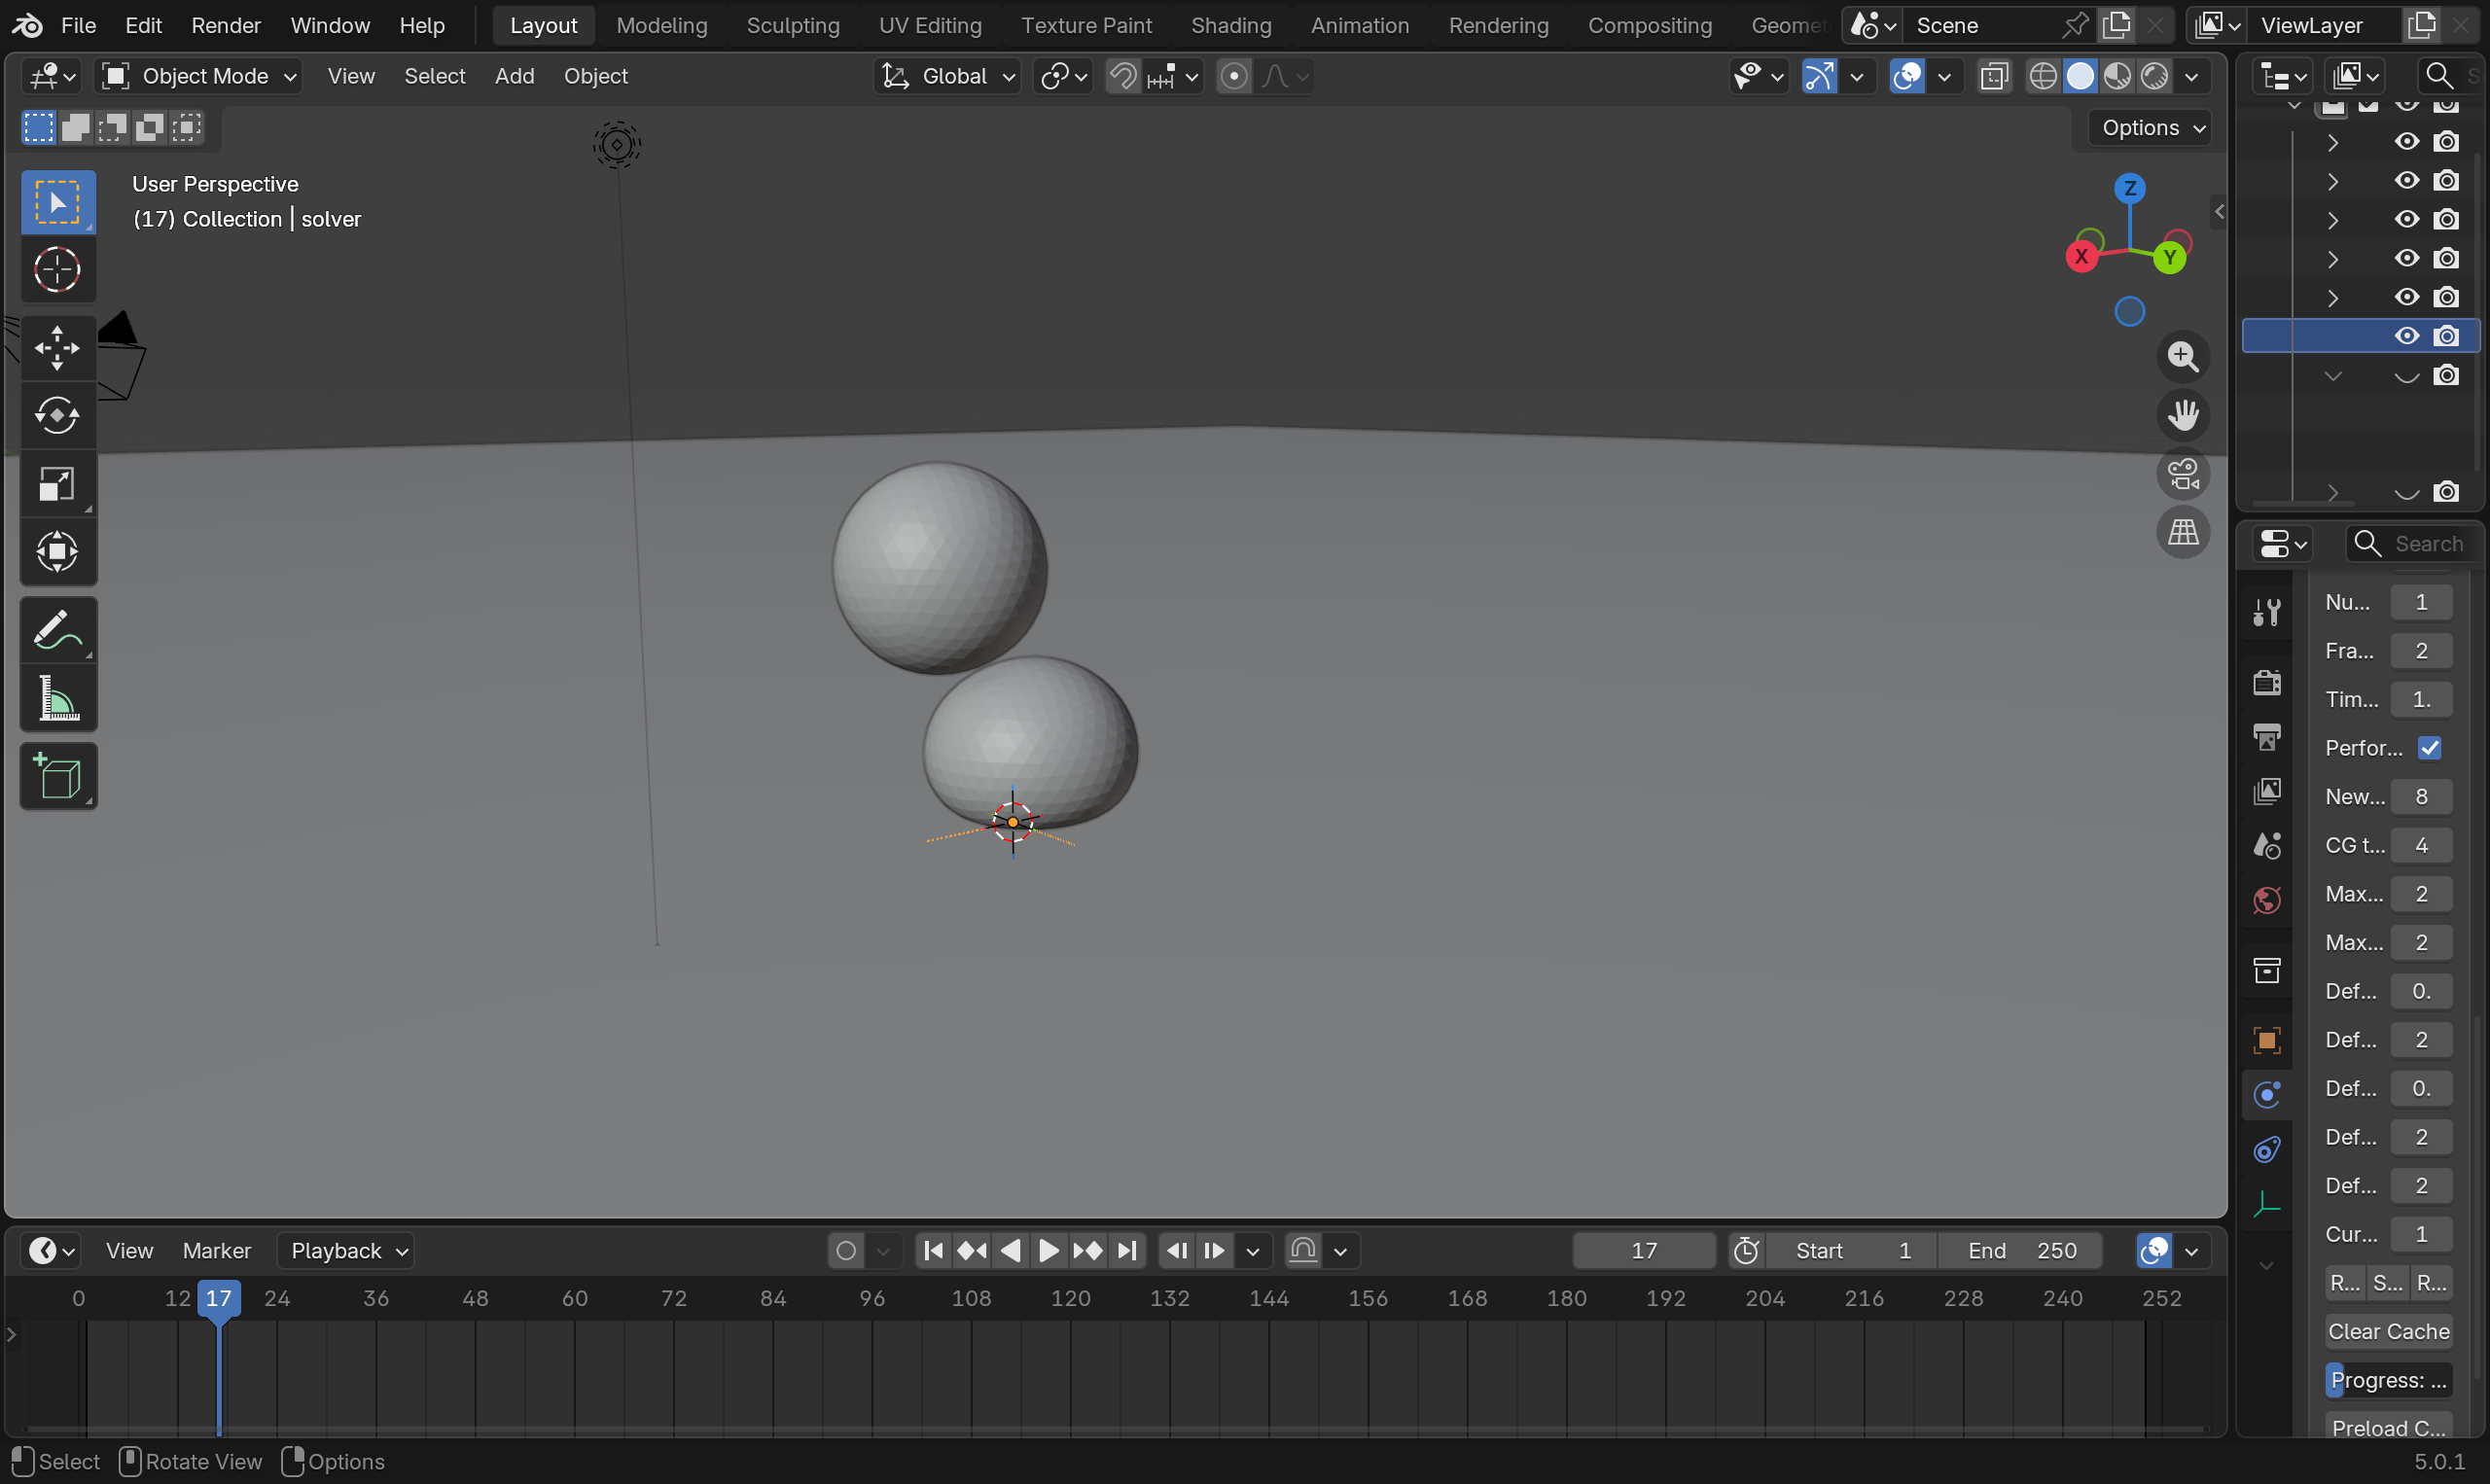Choose the Add Cube tool
Viewport: 2490px width, 1484px height.
tap(57, 777)
